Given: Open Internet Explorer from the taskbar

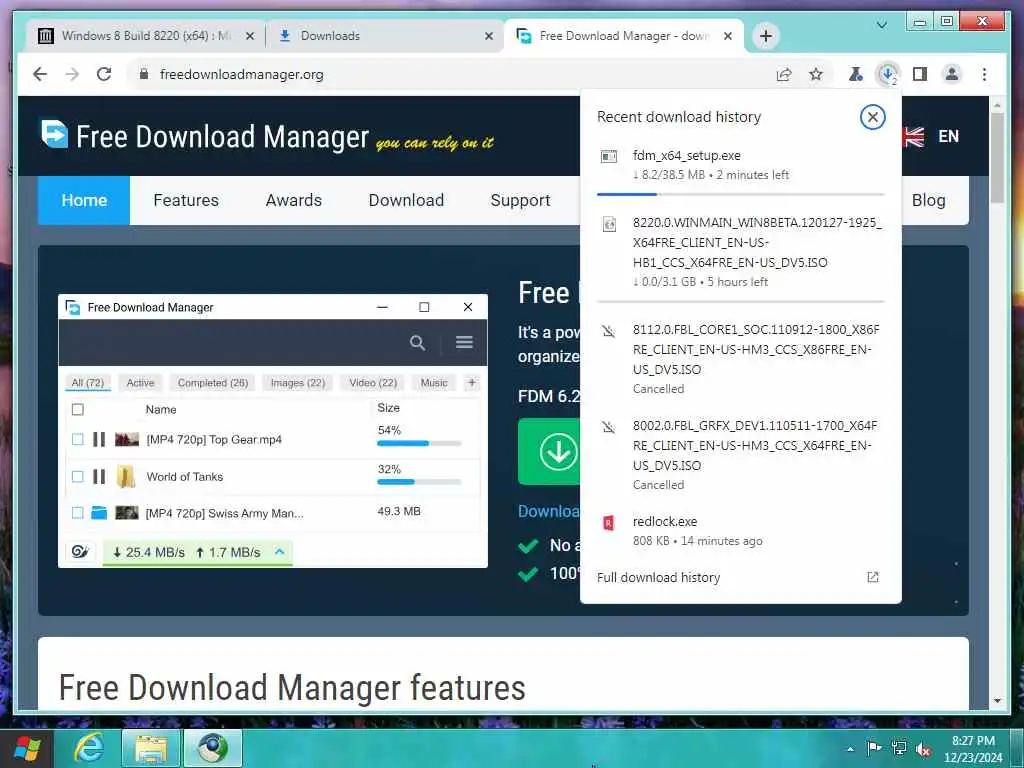Looking at the screenshot, I should click(88, 748).
